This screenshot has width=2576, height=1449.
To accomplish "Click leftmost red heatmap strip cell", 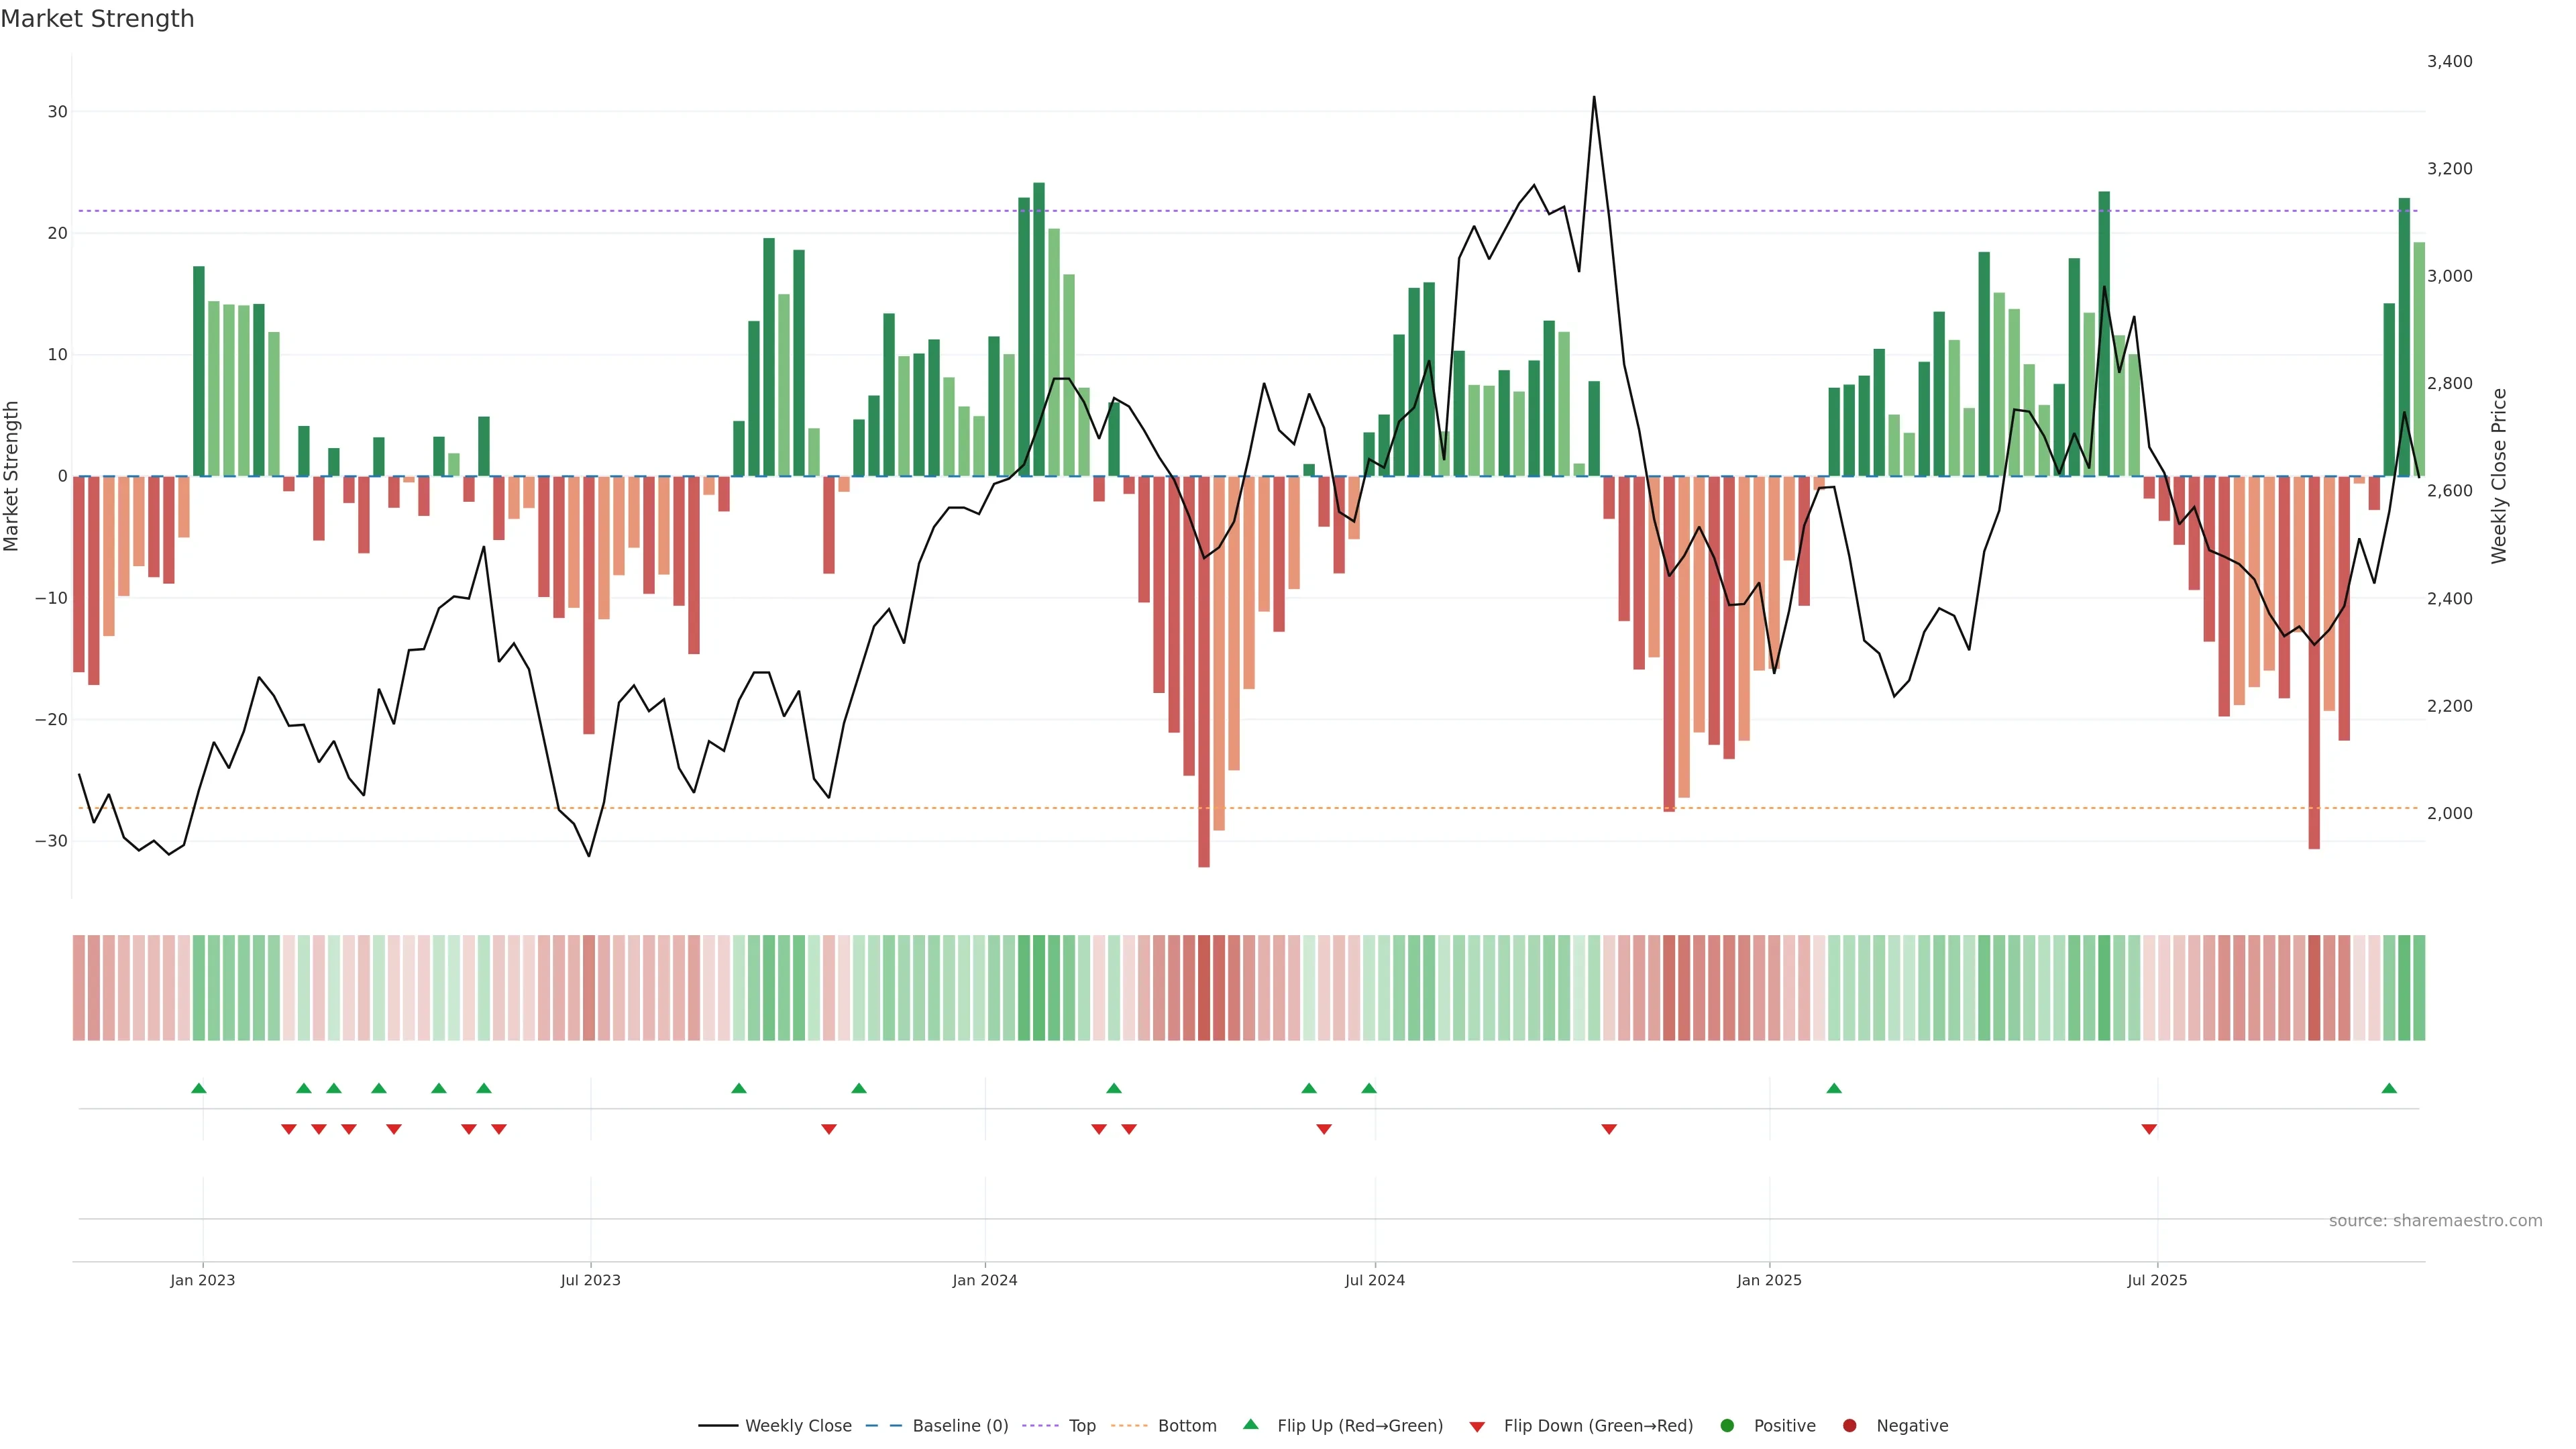I will tap(79, 988).
